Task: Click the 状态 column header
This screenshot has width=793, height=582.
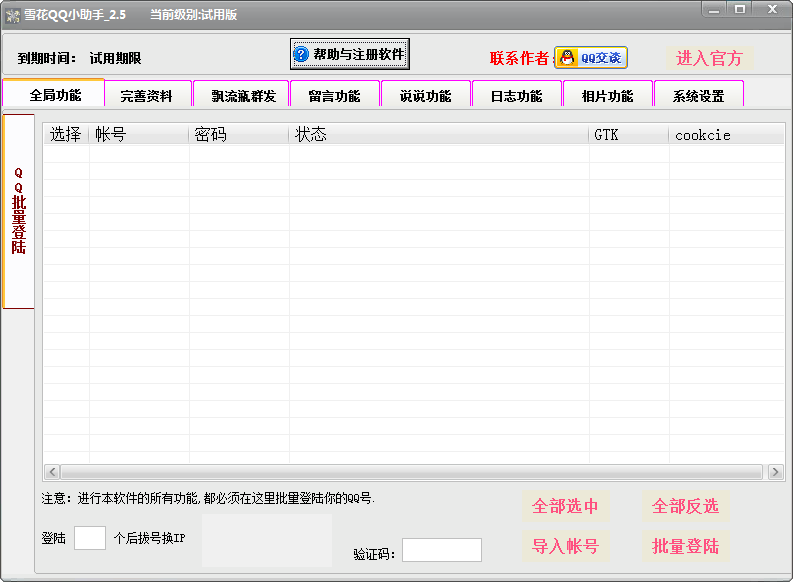Action: 439,135
